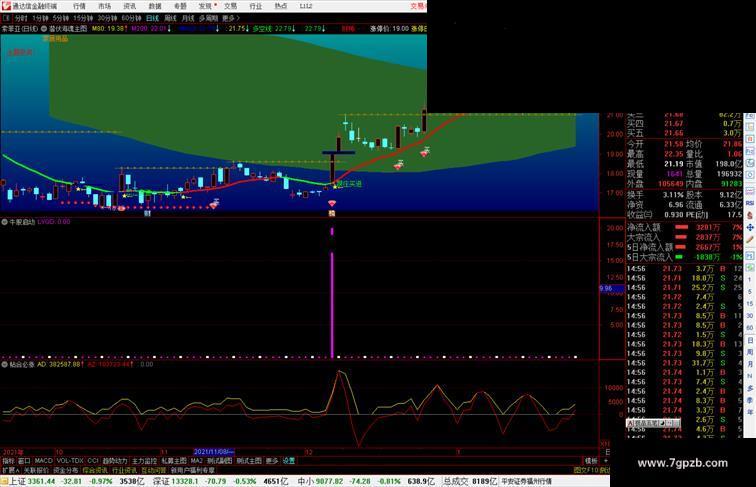Select the 月线 monthly period
Viewport: 756px width, 487px height.
pyautogui.click(x=188, y=18)
